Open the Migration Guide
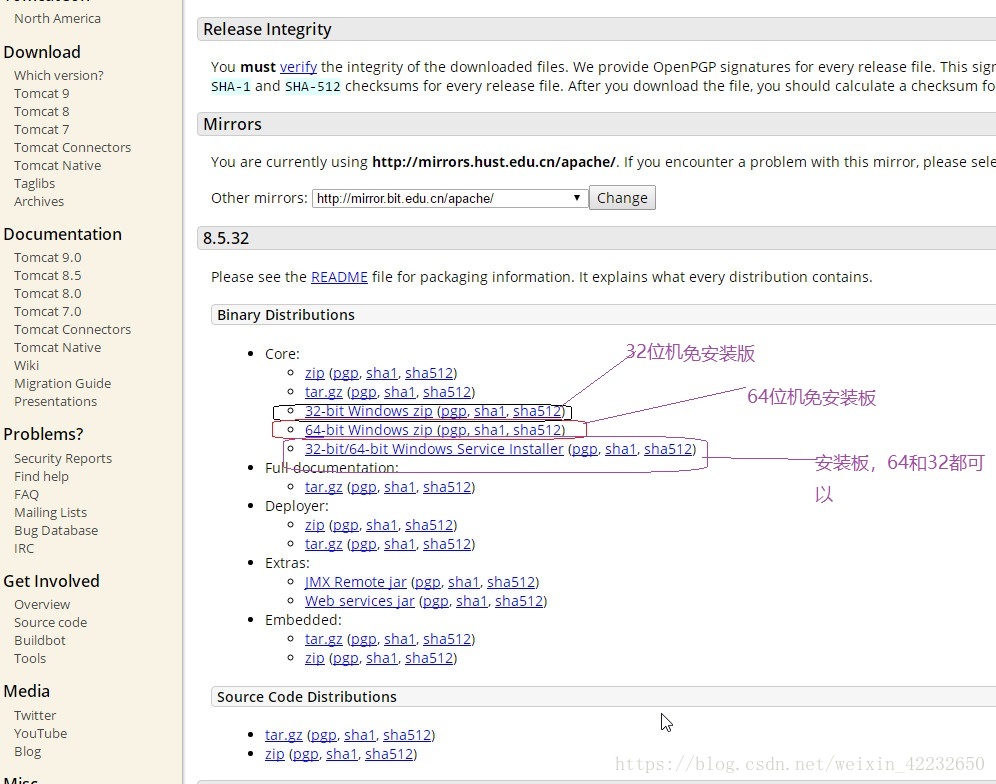 (x=62, y=384)
